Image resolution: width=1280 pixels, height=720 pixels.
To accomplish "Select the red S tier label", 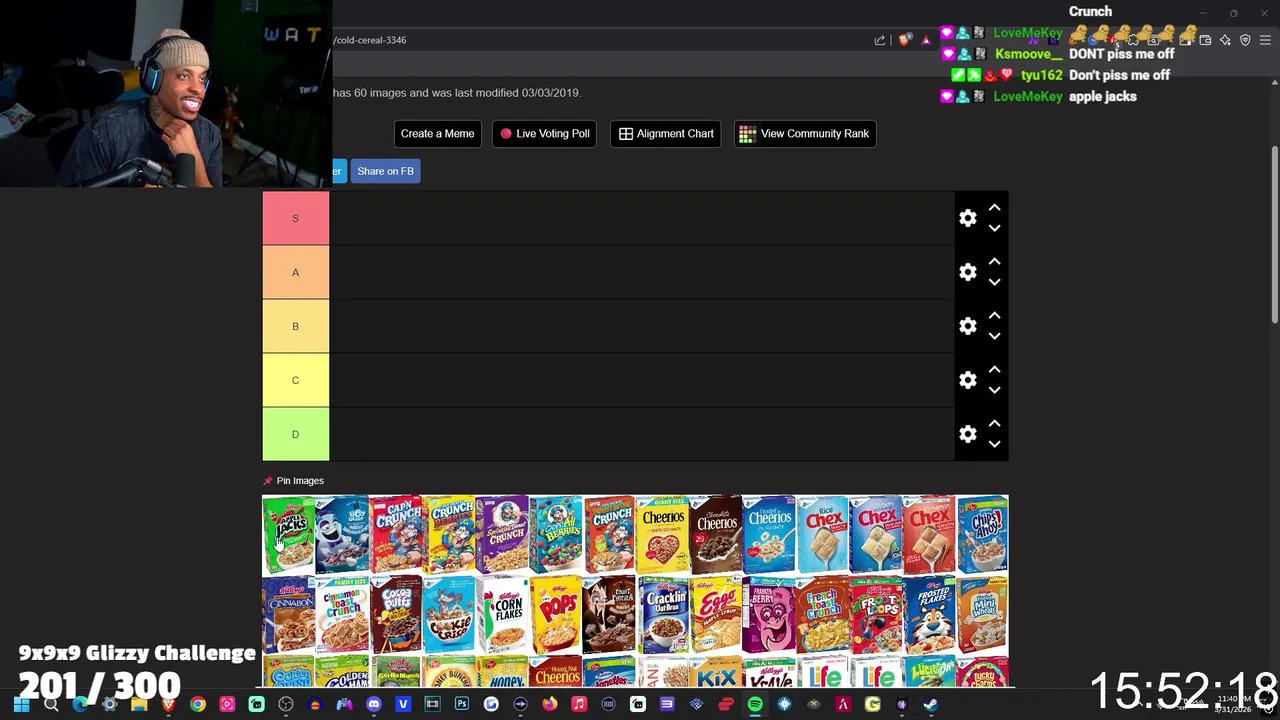I will [x=295, y=218].
